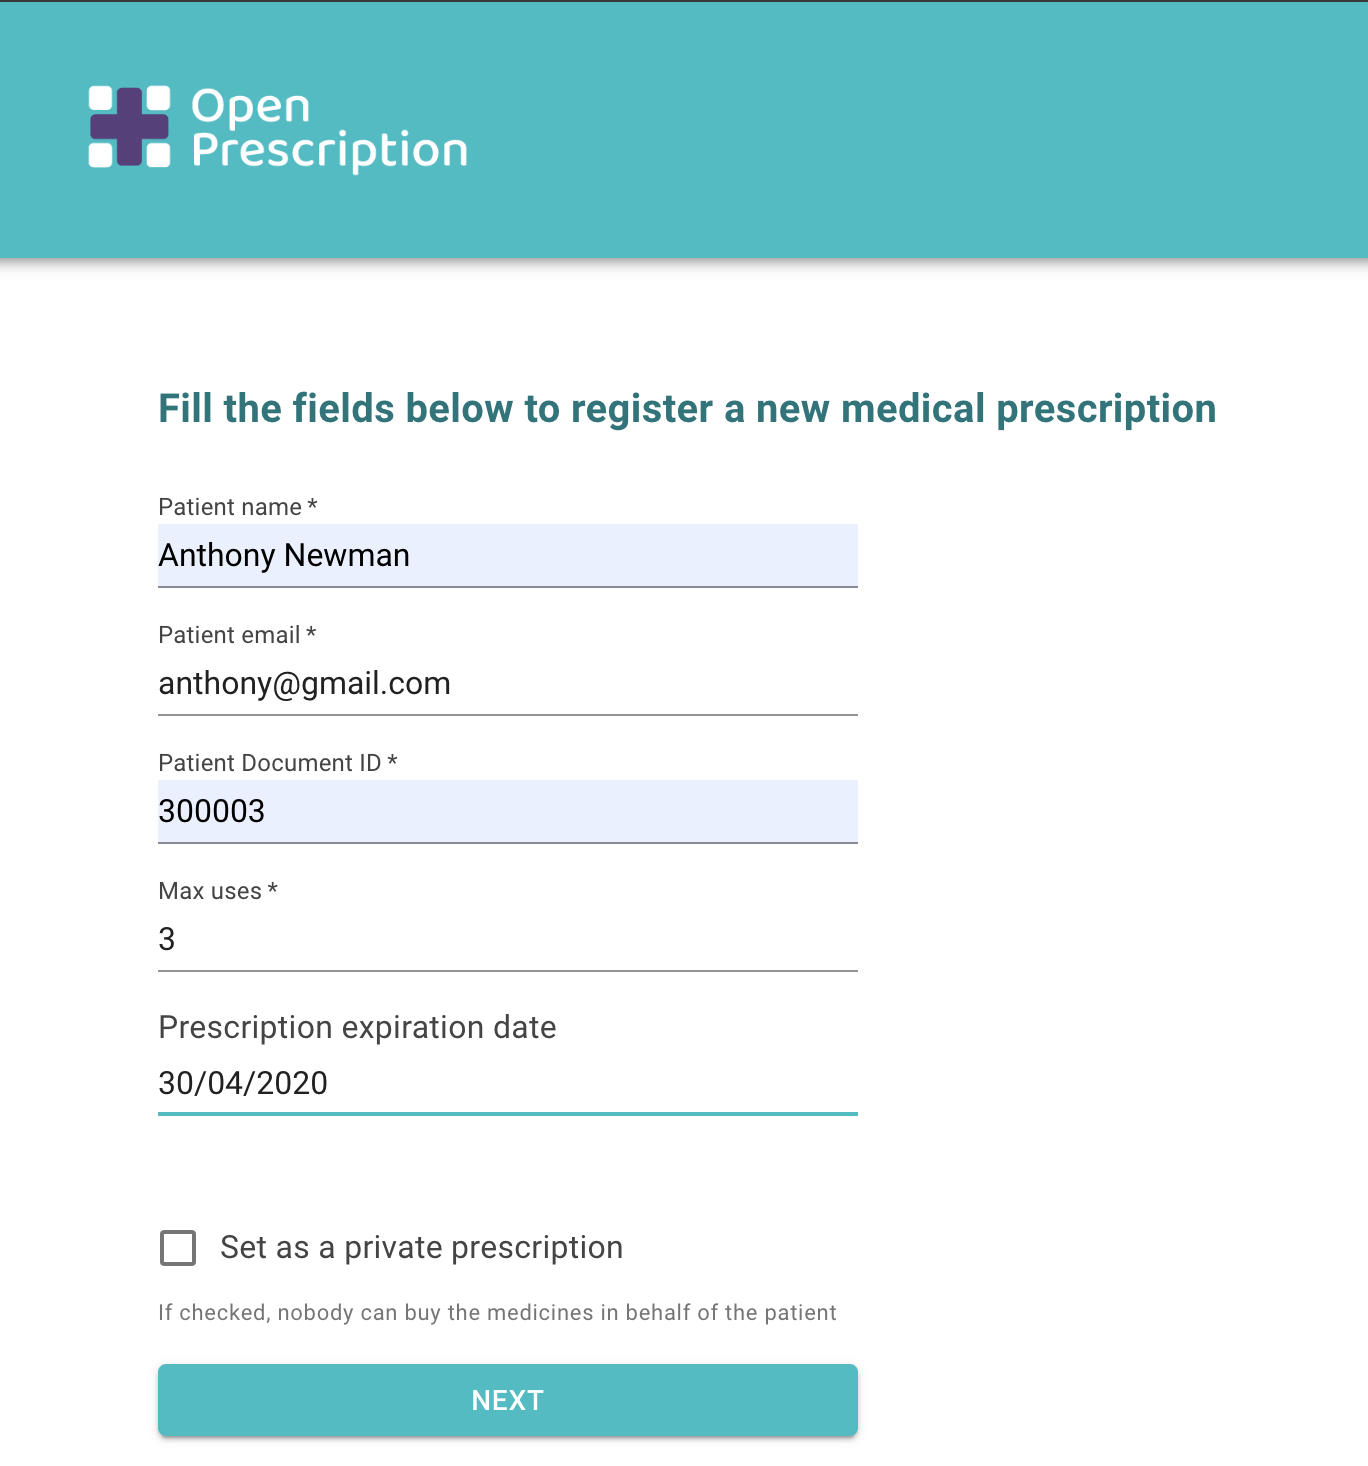
Task: Click the Open Prescription logo text
Action: tap(329, 129)
